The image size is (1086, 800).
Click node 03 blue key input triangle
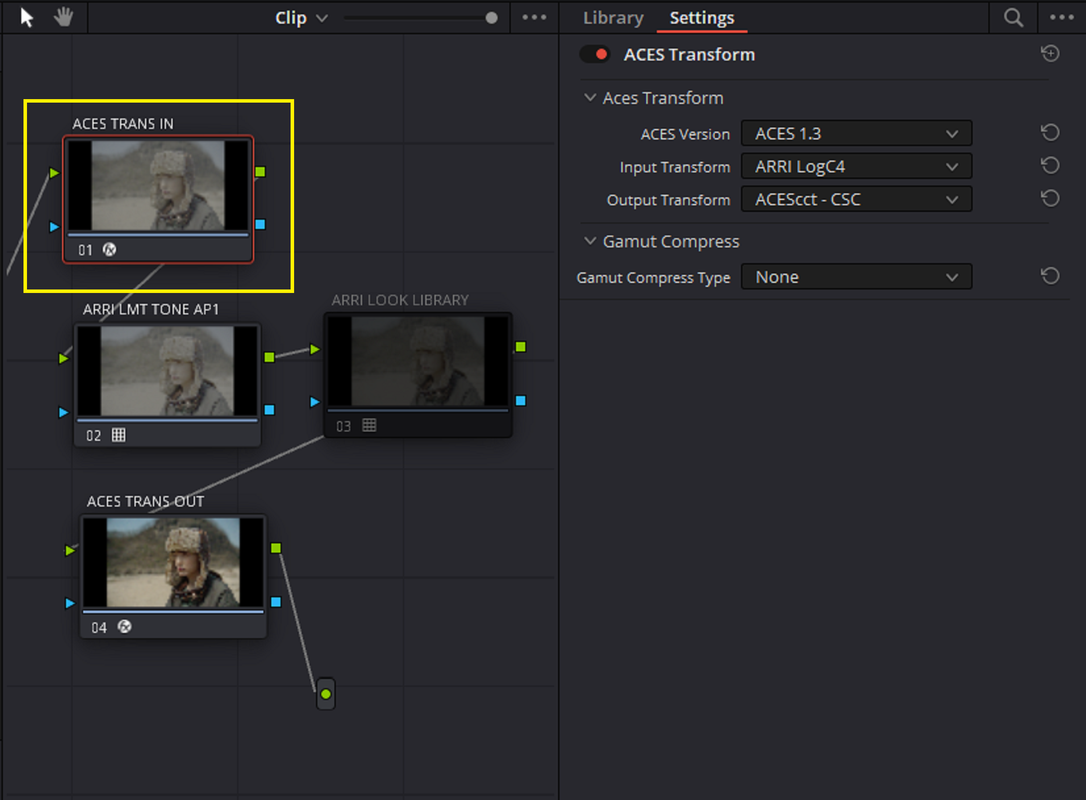(x=314, y=402)
